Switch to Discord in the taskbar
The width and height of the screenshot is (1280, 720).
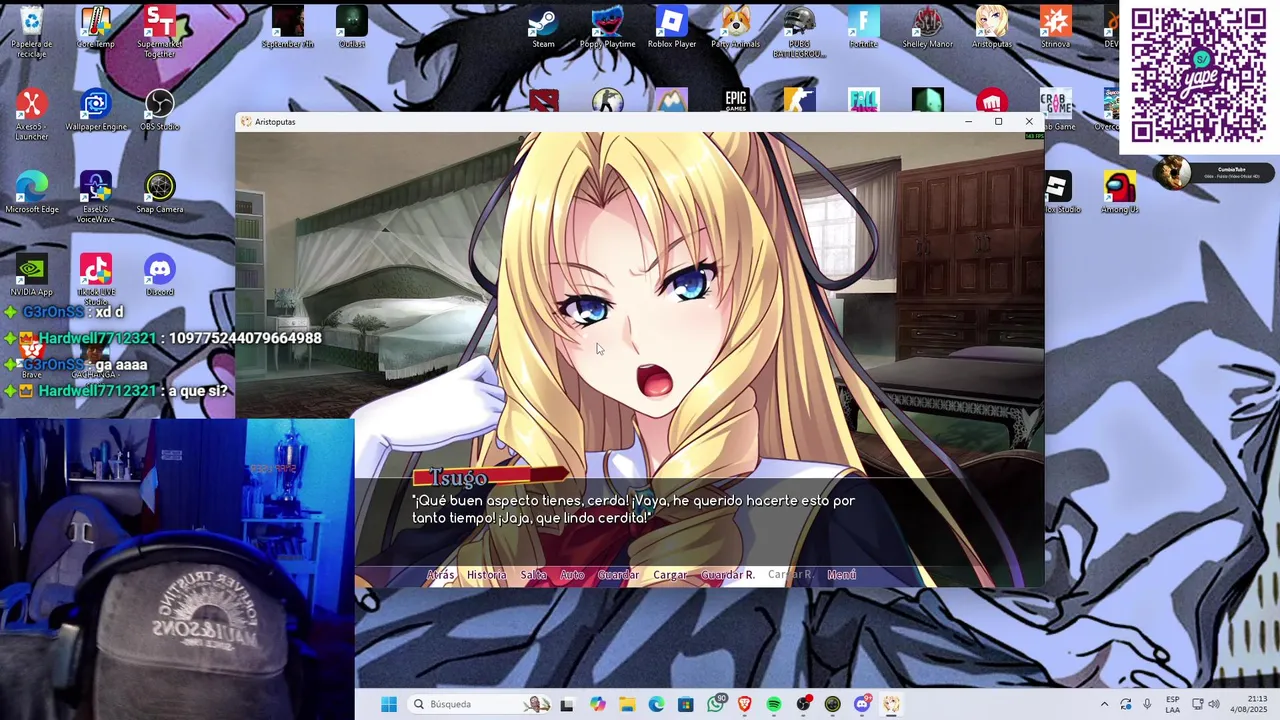pyautogui.click(x=862, y=704)
